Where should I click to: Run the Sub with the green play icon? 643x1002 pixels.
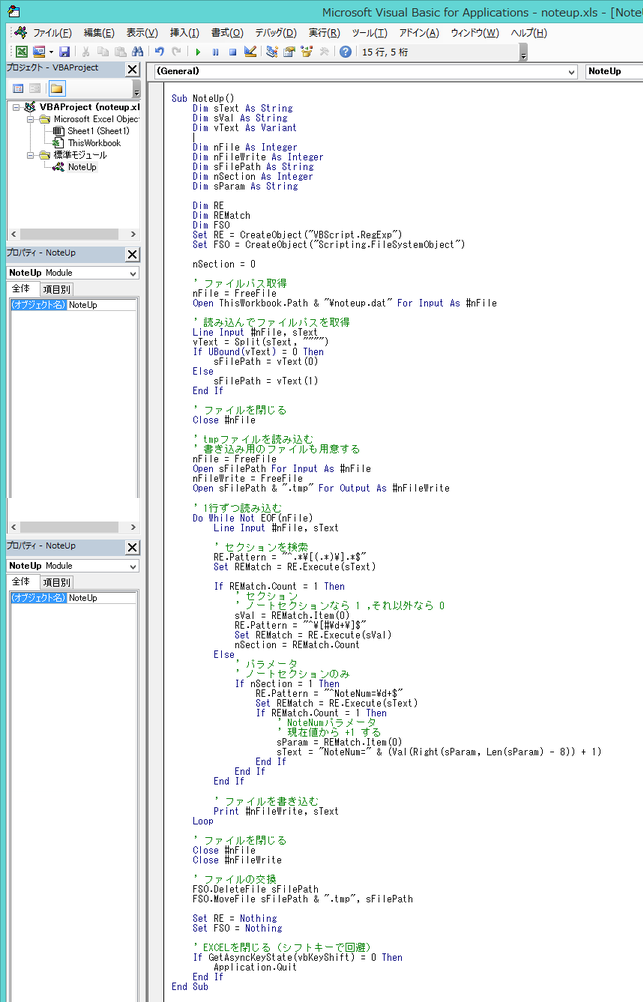(x=198, y=52)
